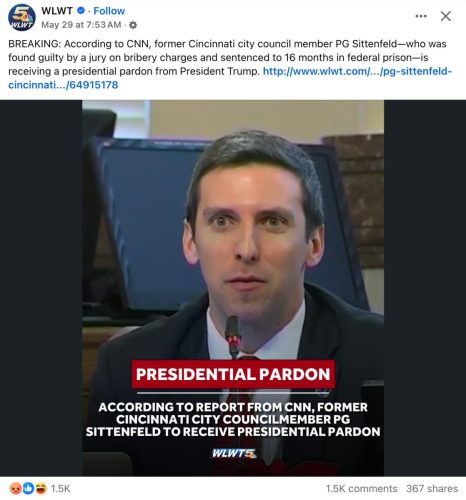This screenshot has height=500, width=466.
Task: Open the 1.5K comments section
Action: point(362,489)
